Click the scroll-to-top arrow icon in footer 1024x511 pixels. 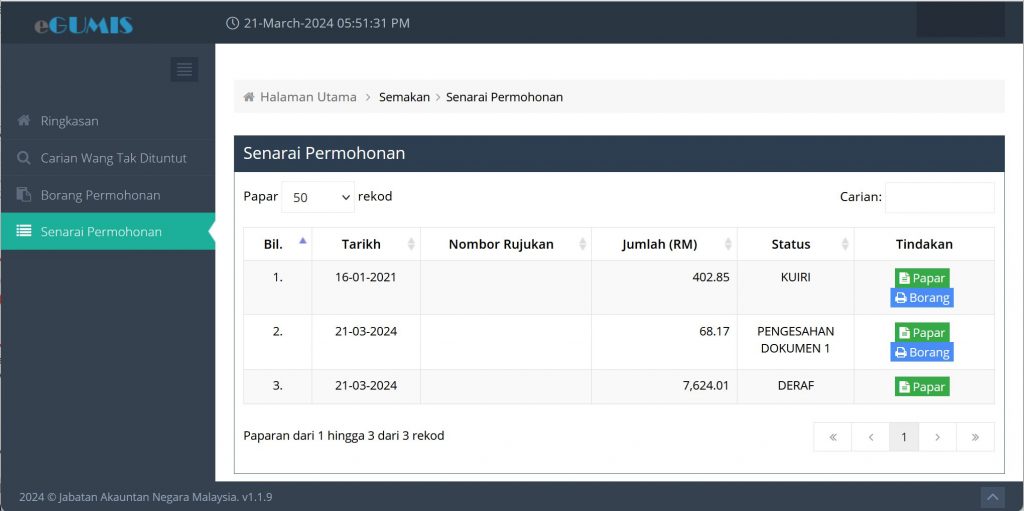pyautogui.click(x=993, y=497)
